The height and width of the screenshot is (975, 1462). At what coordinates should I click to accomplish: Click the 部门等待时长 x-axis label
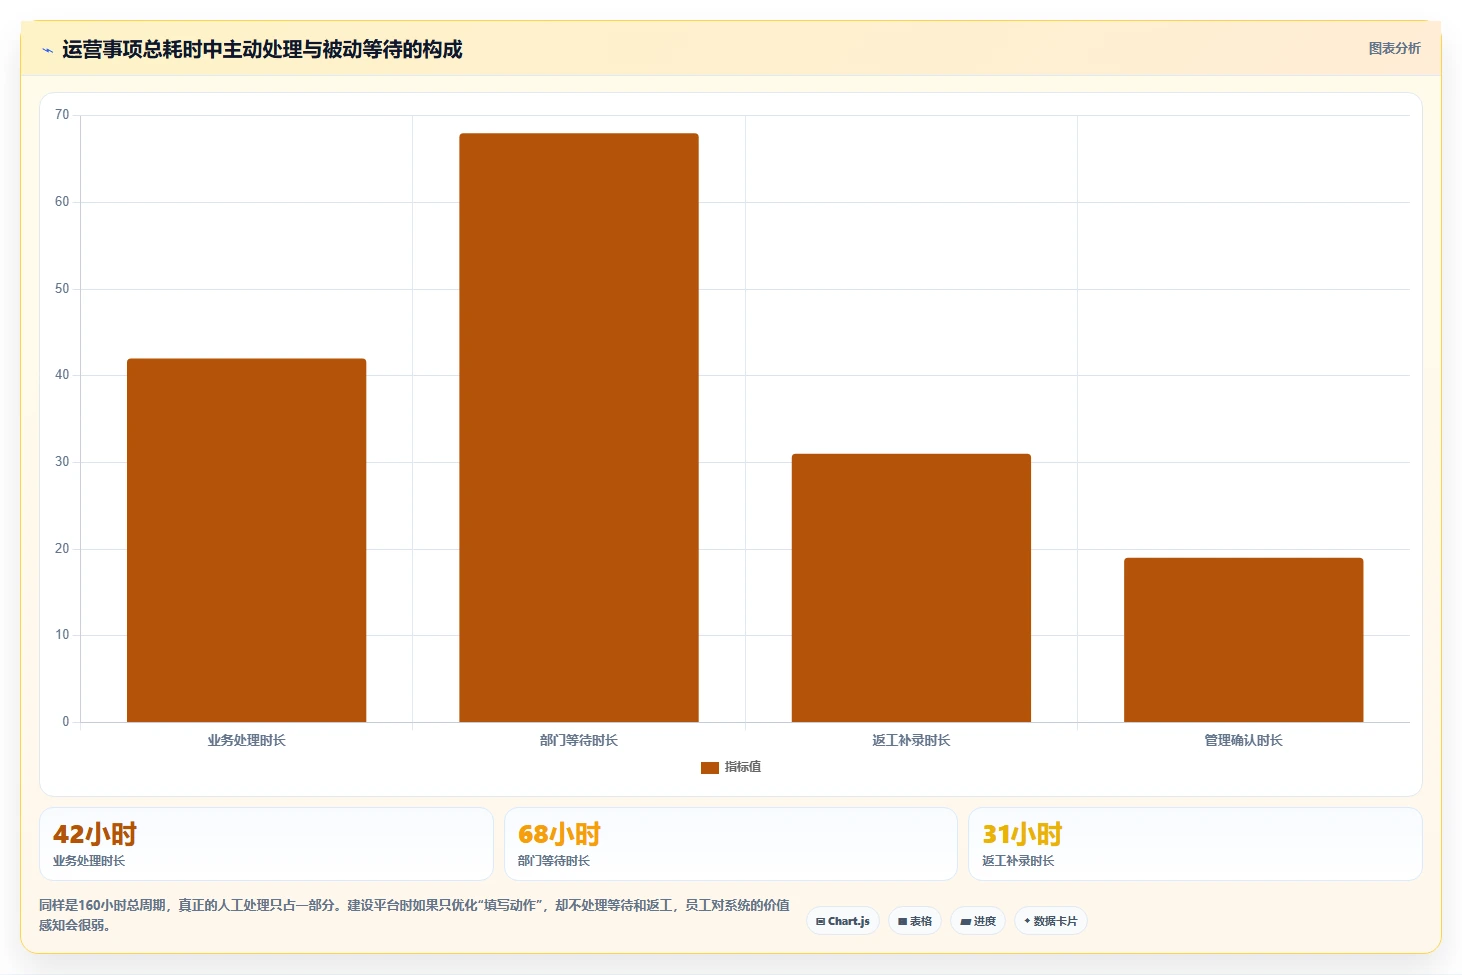(x=579, y=740)
